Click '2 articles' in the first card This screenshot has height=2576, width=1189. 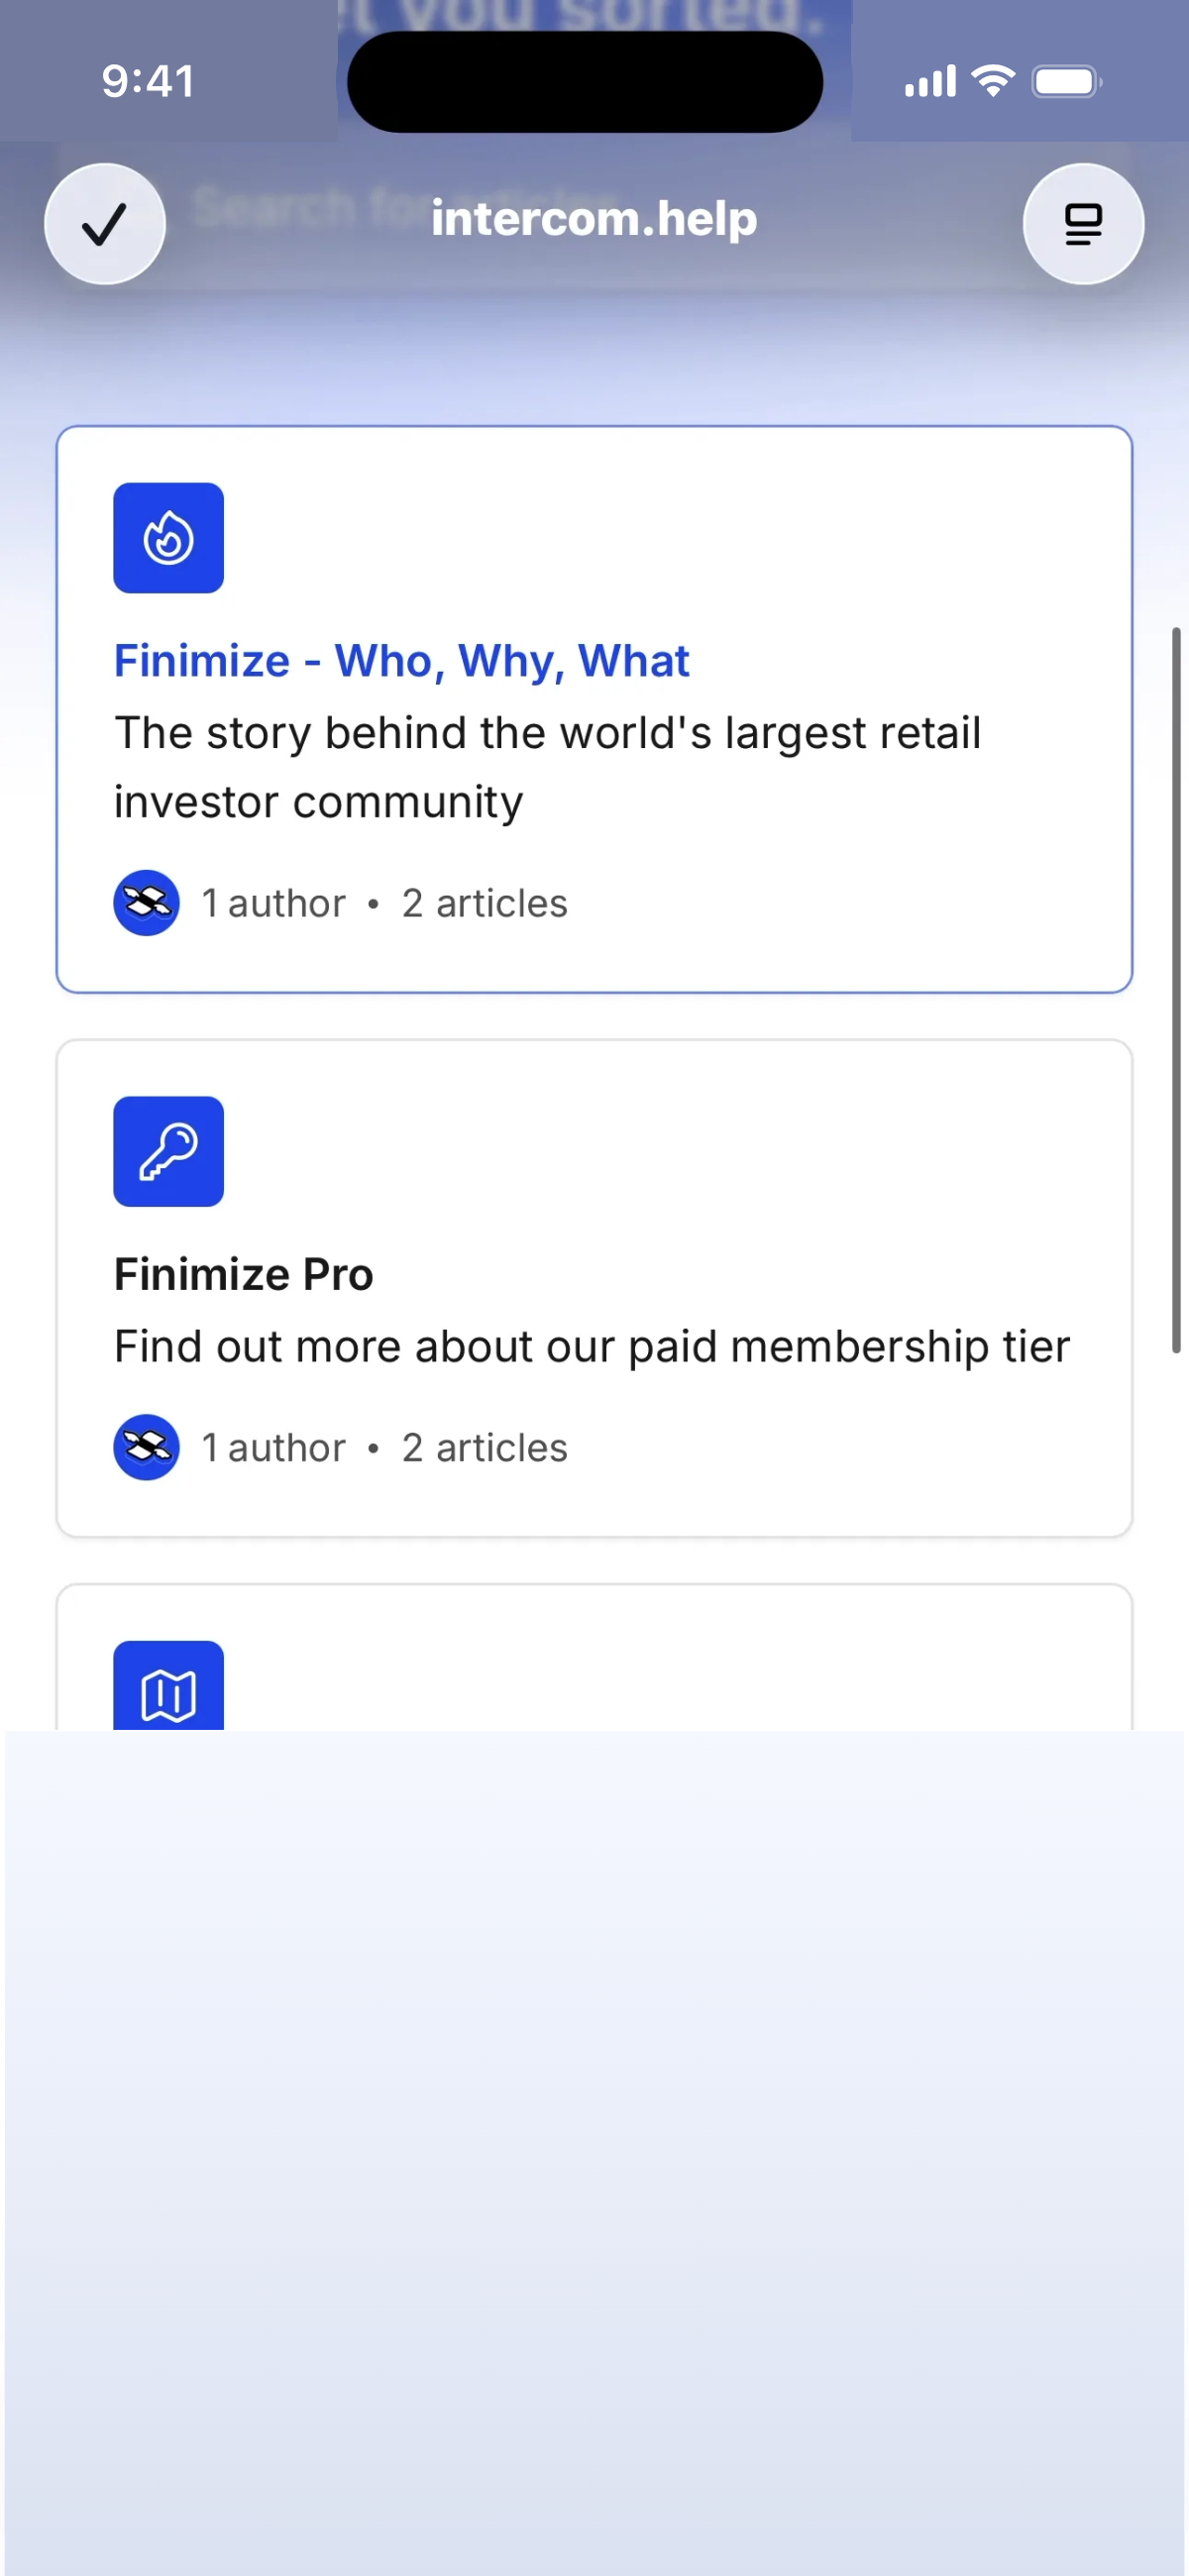[484, 903]
